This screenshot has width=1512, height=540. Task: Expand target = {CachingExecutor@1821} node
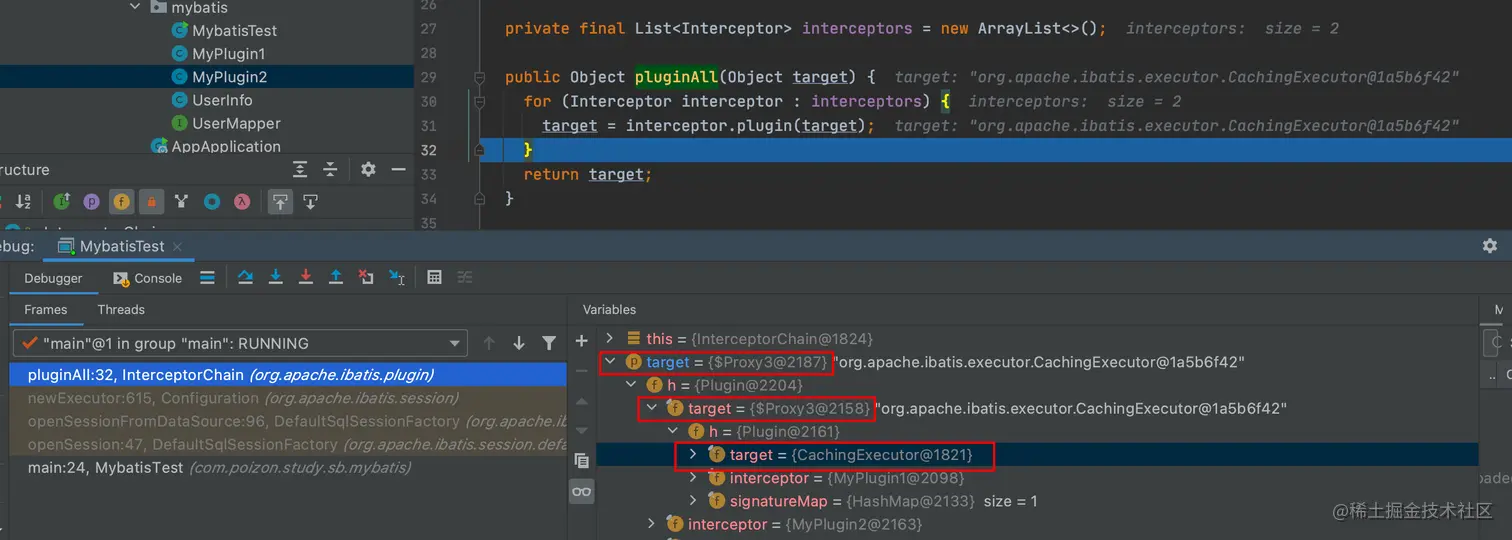(x=693, y=455)
